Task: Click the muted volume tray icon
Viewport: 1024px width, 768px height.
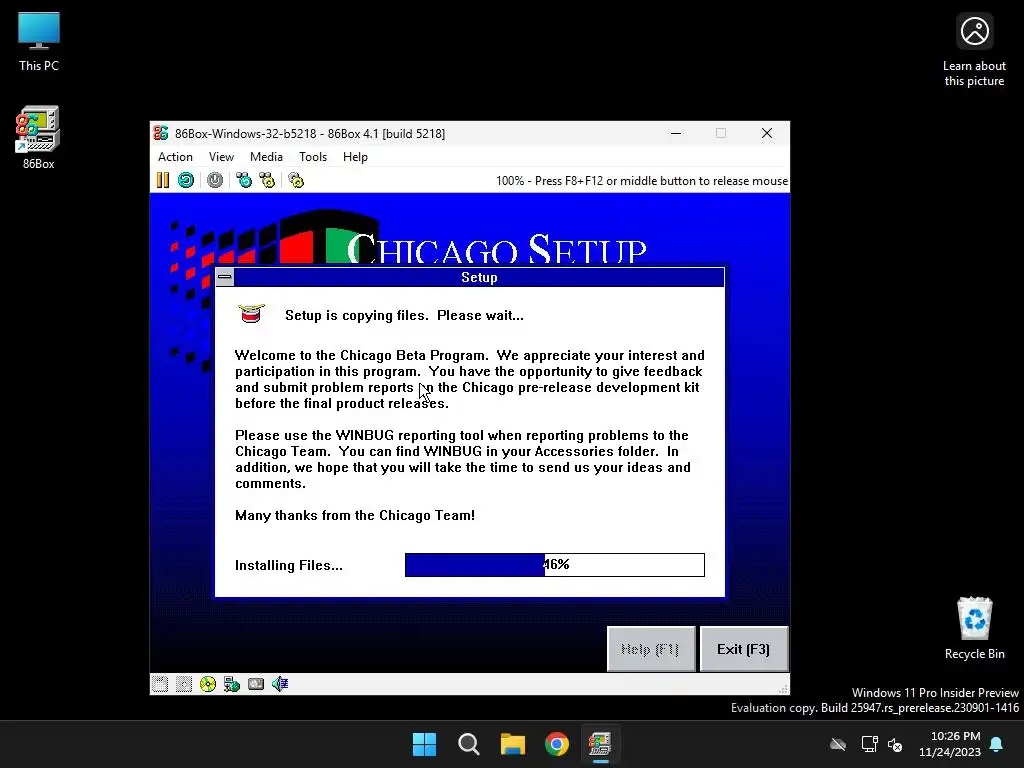Action: [895, 744]
